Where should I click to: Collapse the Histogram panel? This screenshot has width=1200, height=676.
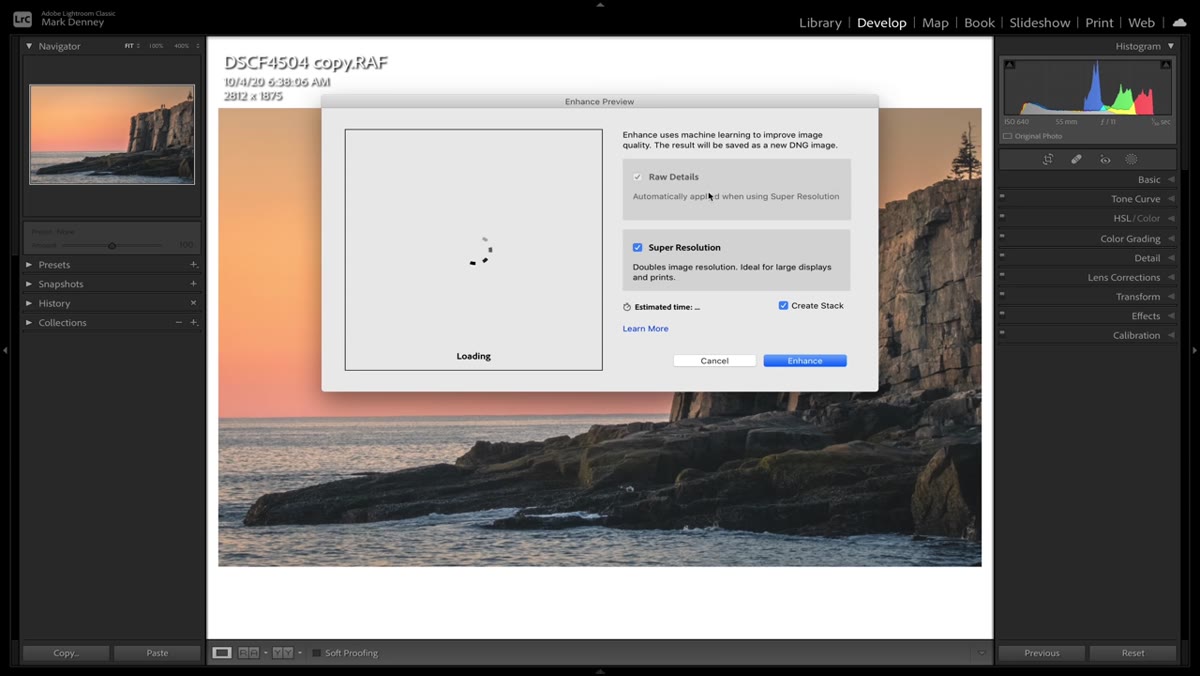[x=1171, y=46]
